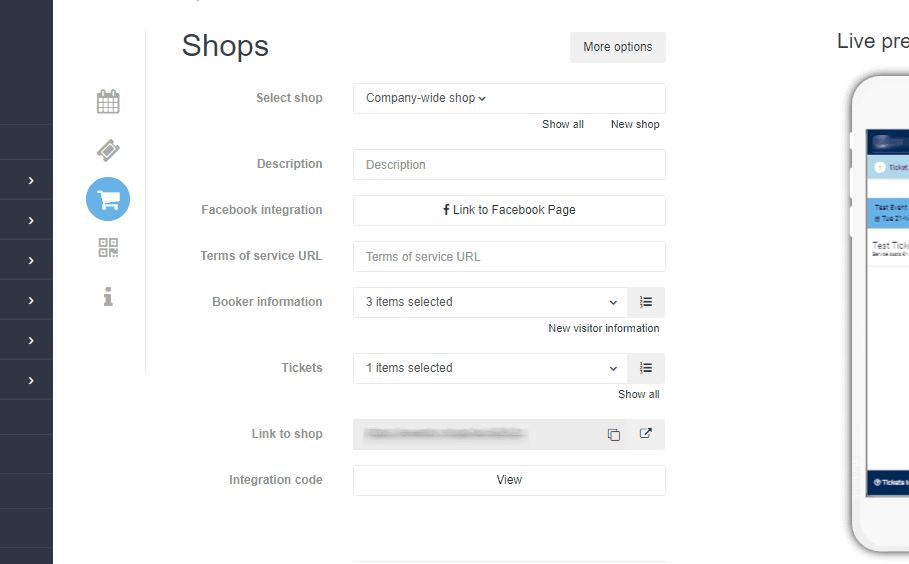Open Tickets list editor icon
Image resolution: width=909 pixels, height=564 pixels.
click(x=646, y=368)
